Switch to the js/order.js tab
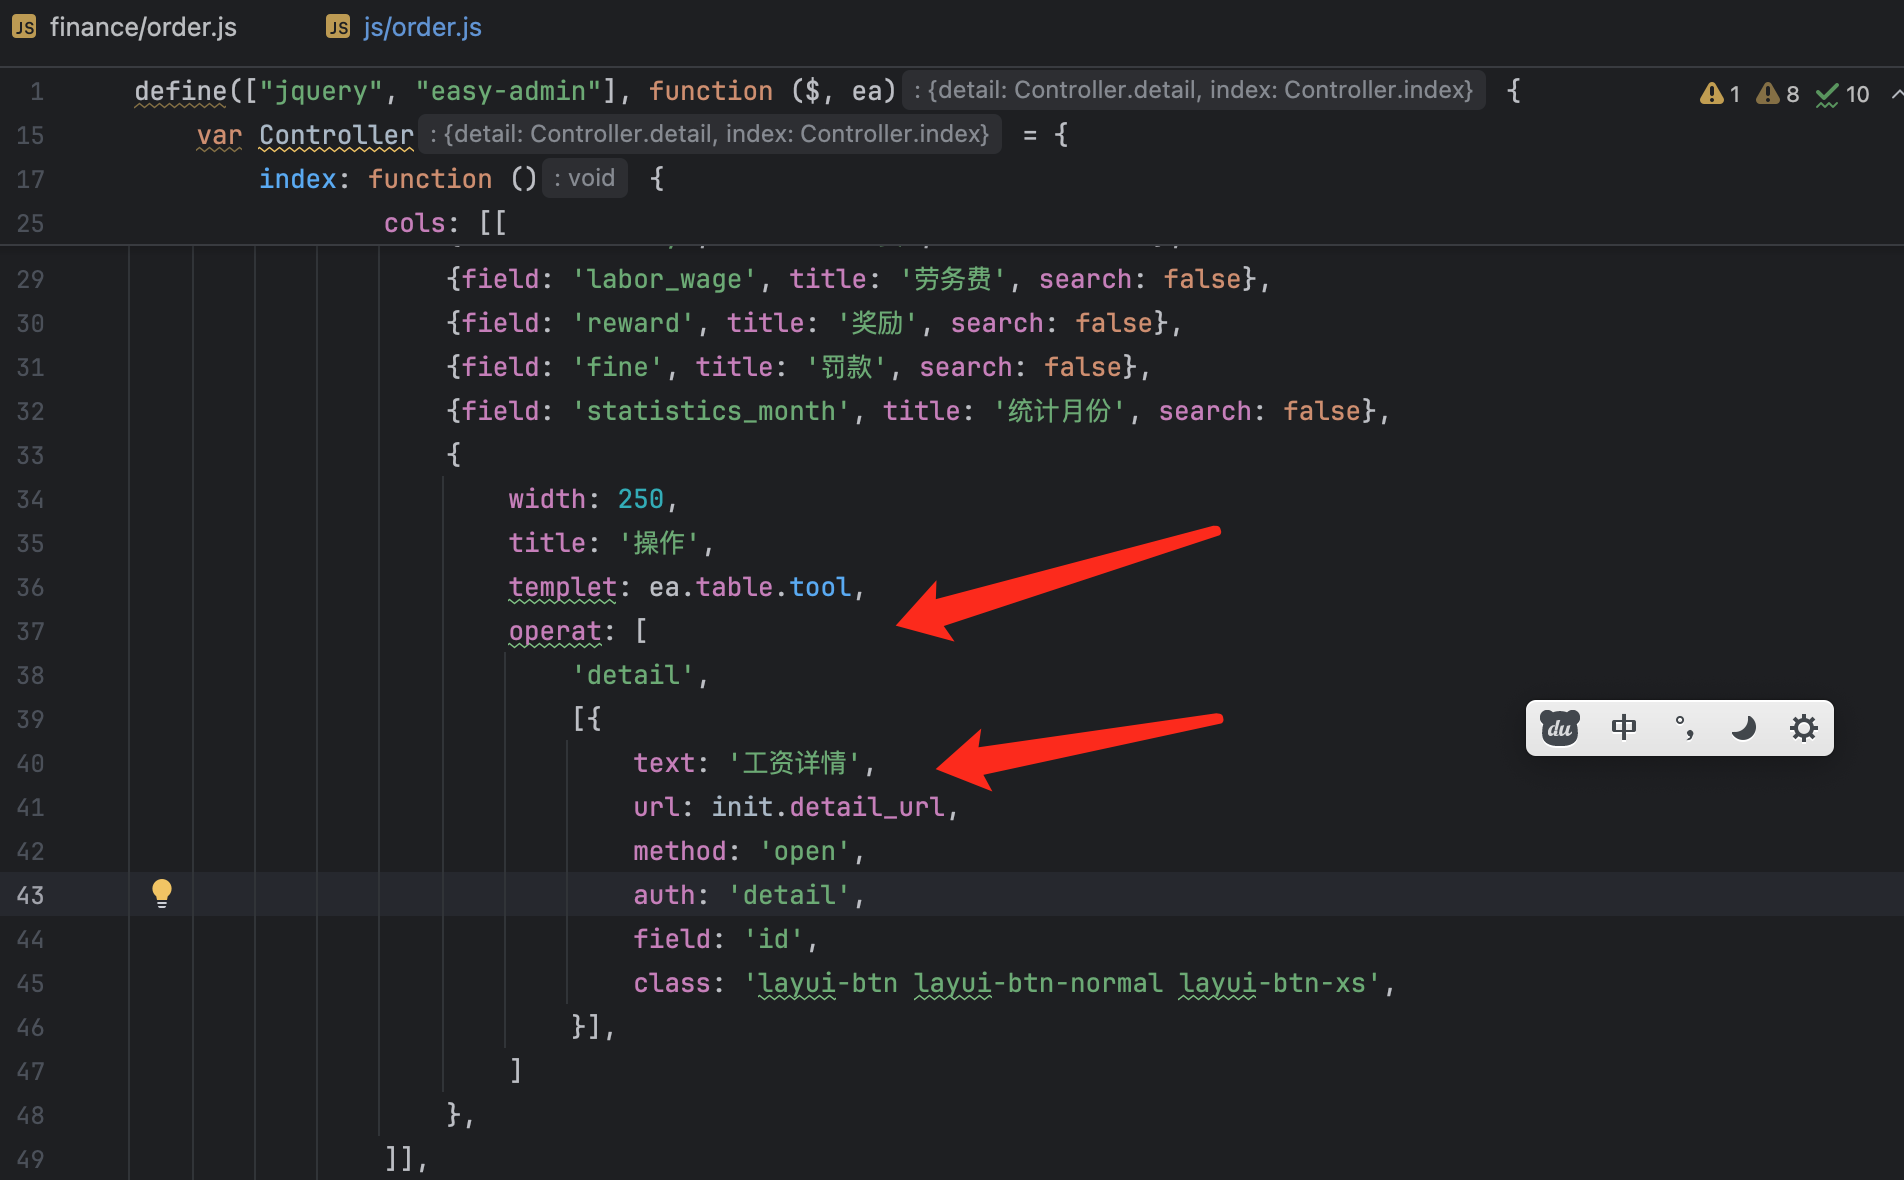This screenshot has width=1904, height=1180. 404,27
